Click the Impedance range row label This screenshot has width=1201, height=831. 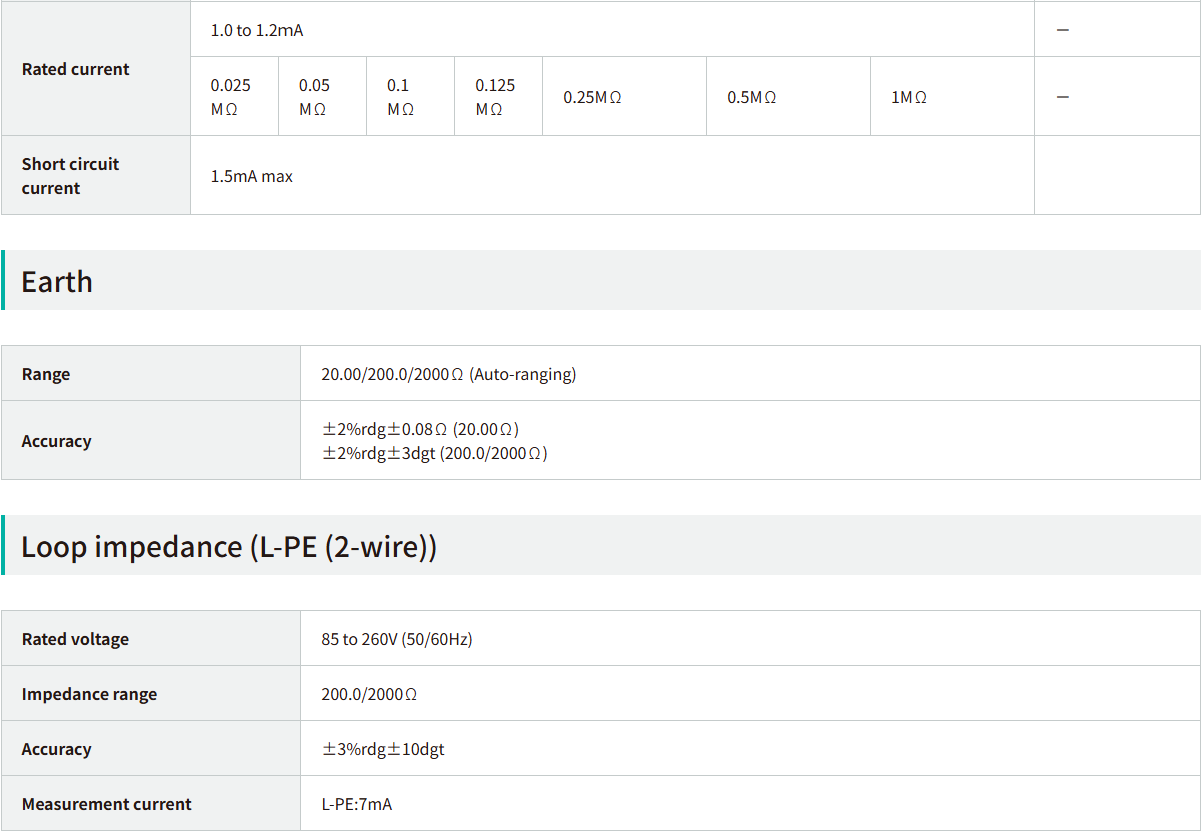point(89,694)
